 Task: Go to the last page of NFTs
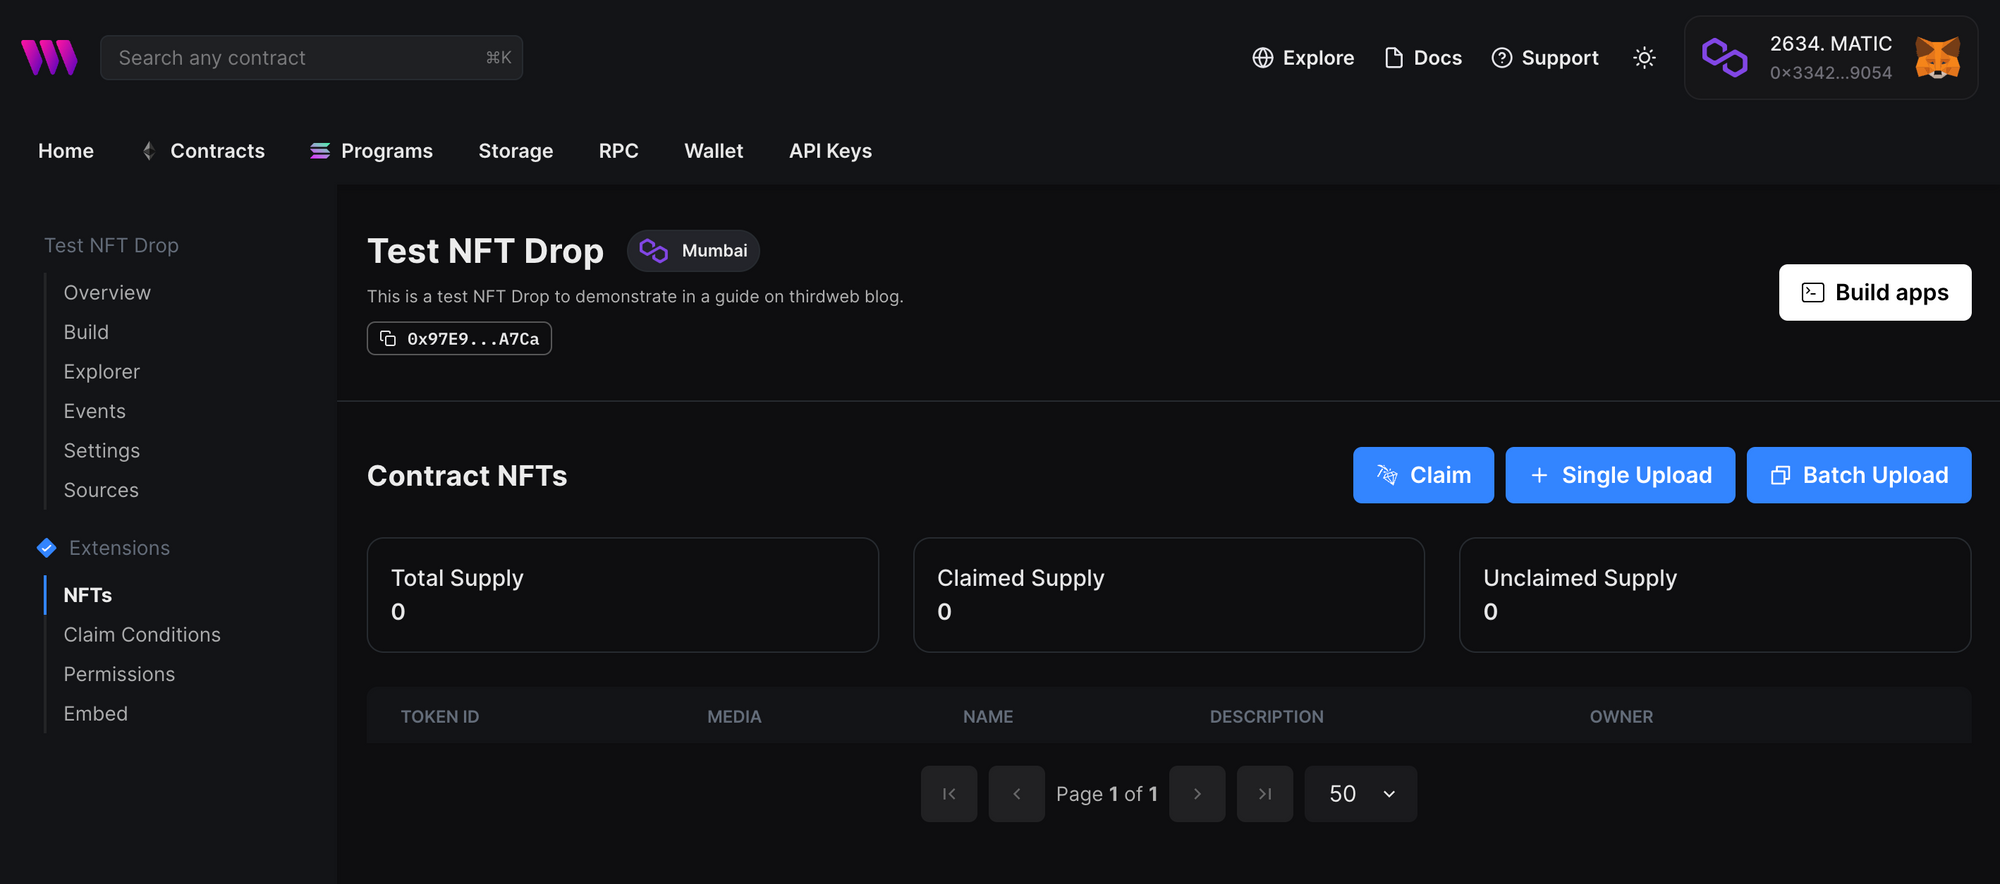point(1265,794)
